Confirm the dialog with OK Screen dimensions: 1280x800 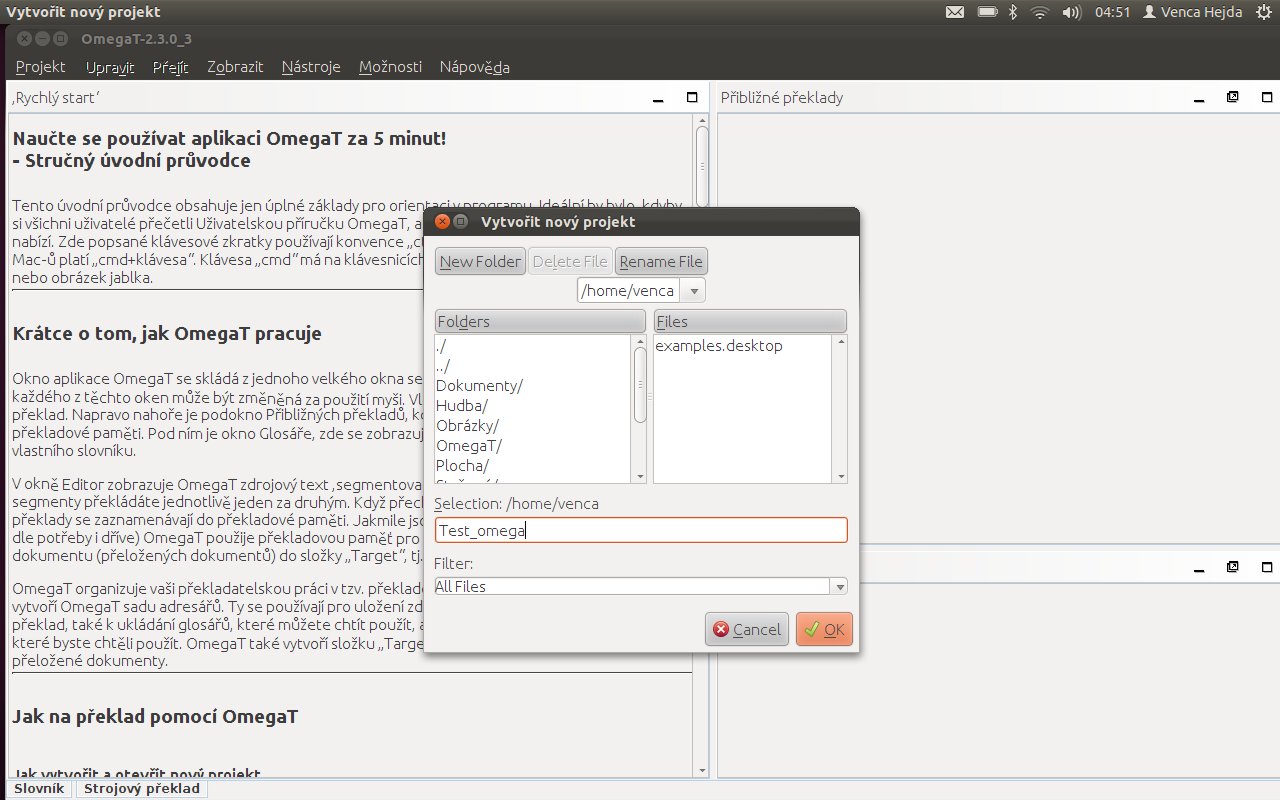pos(824,629)
